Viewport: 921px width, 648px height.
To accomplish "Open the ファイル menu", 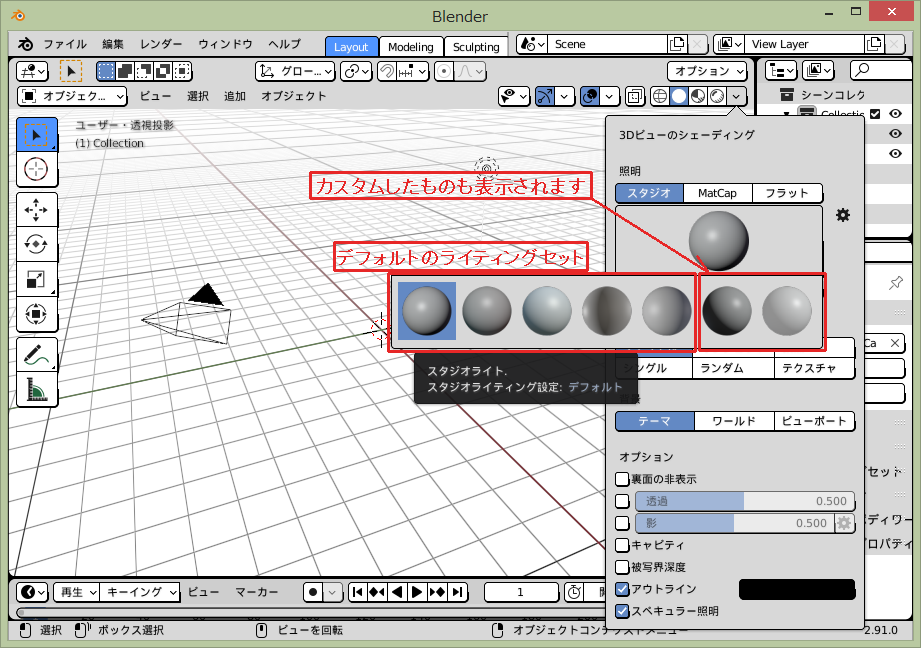I will tap(65, 44).
